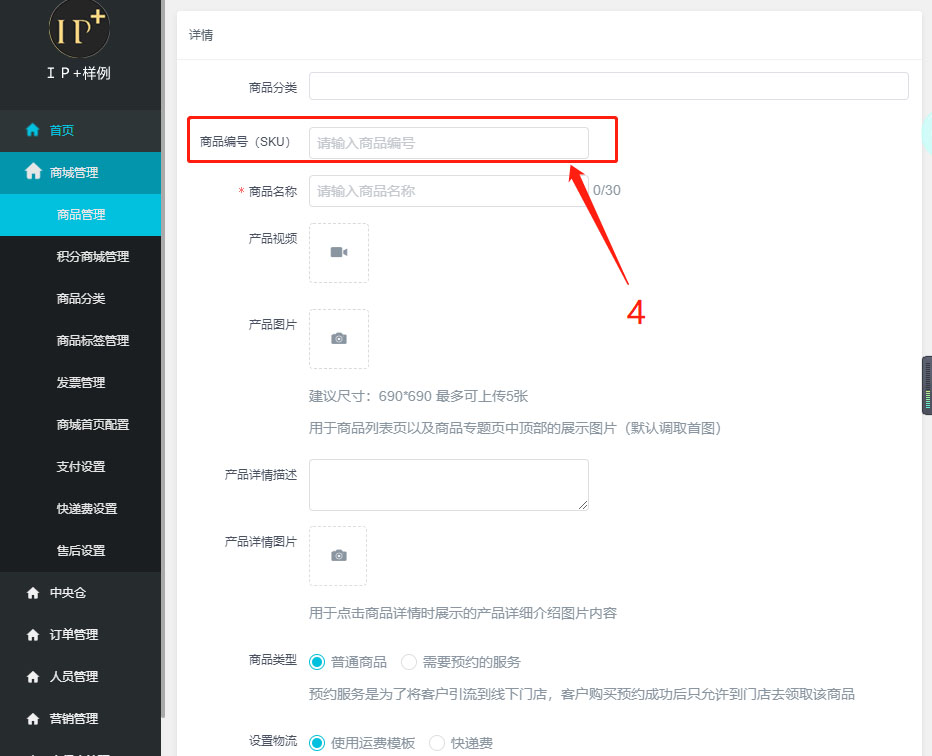Click the product image upload camera icon
Screen dimensions: 932x756
[x=339, y=339]
